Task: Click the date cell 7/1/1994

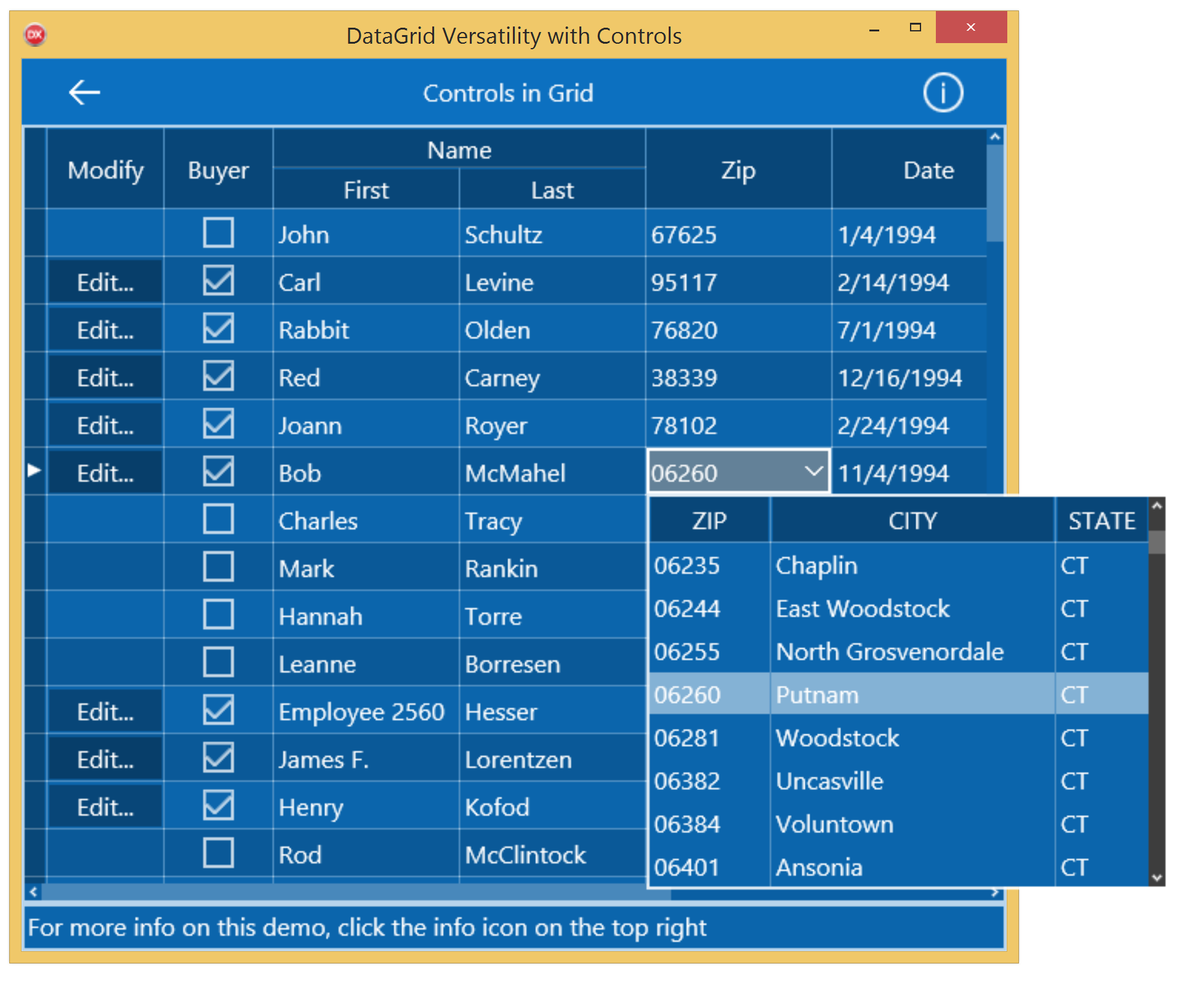Action: coord(910,330)
